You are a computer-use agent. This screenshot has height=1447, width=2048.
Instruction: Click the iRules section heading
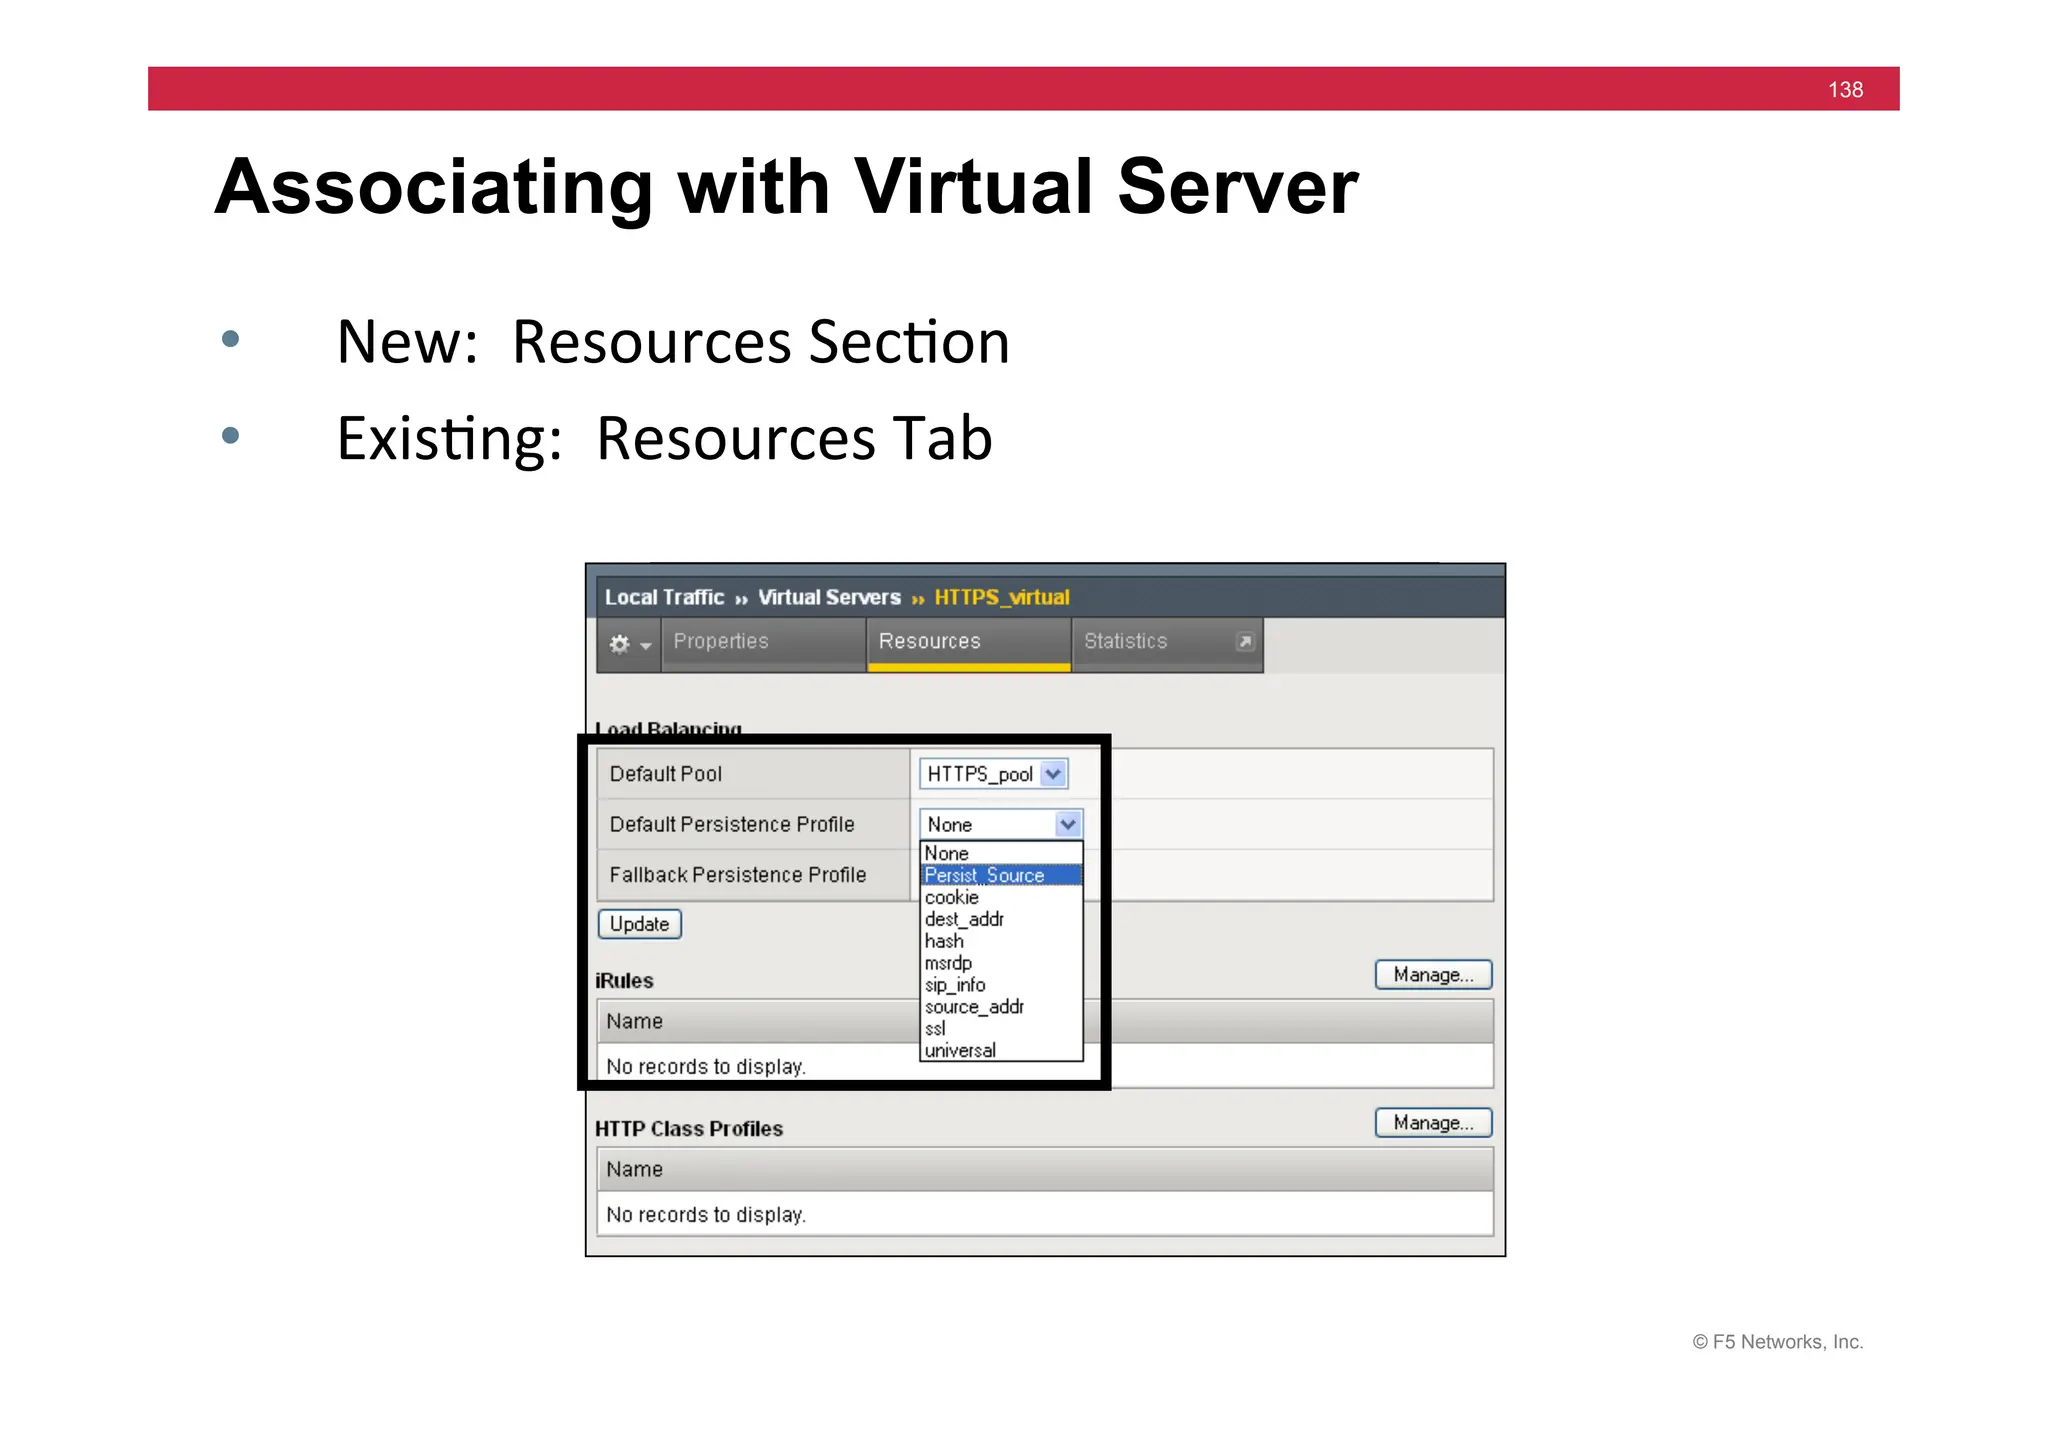[624, 981]
